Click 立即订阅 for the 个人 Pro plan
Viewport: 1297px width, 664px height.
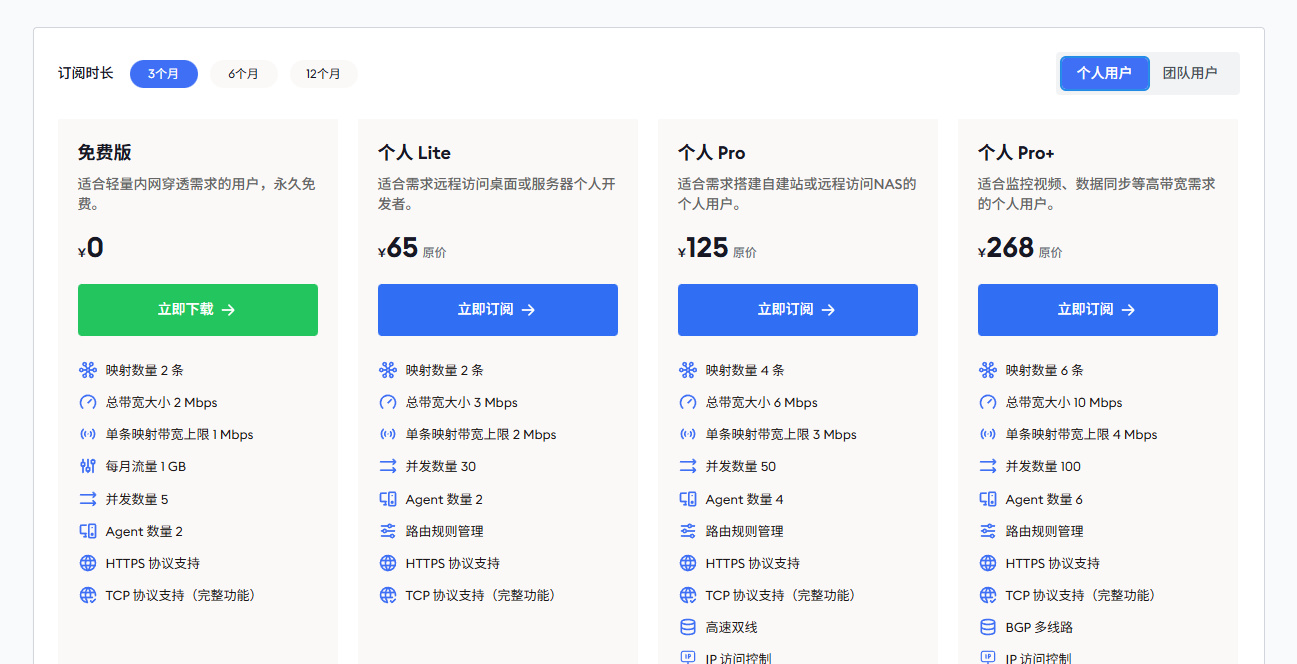798,310
